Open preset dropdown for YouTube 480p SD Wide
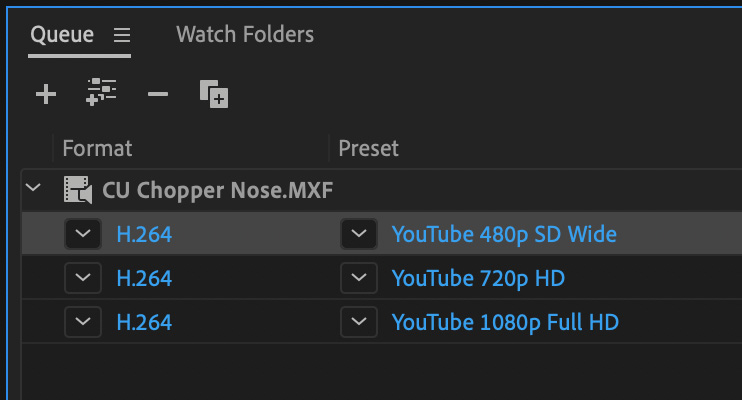742x400 pixels. click(x=359, y=234)
